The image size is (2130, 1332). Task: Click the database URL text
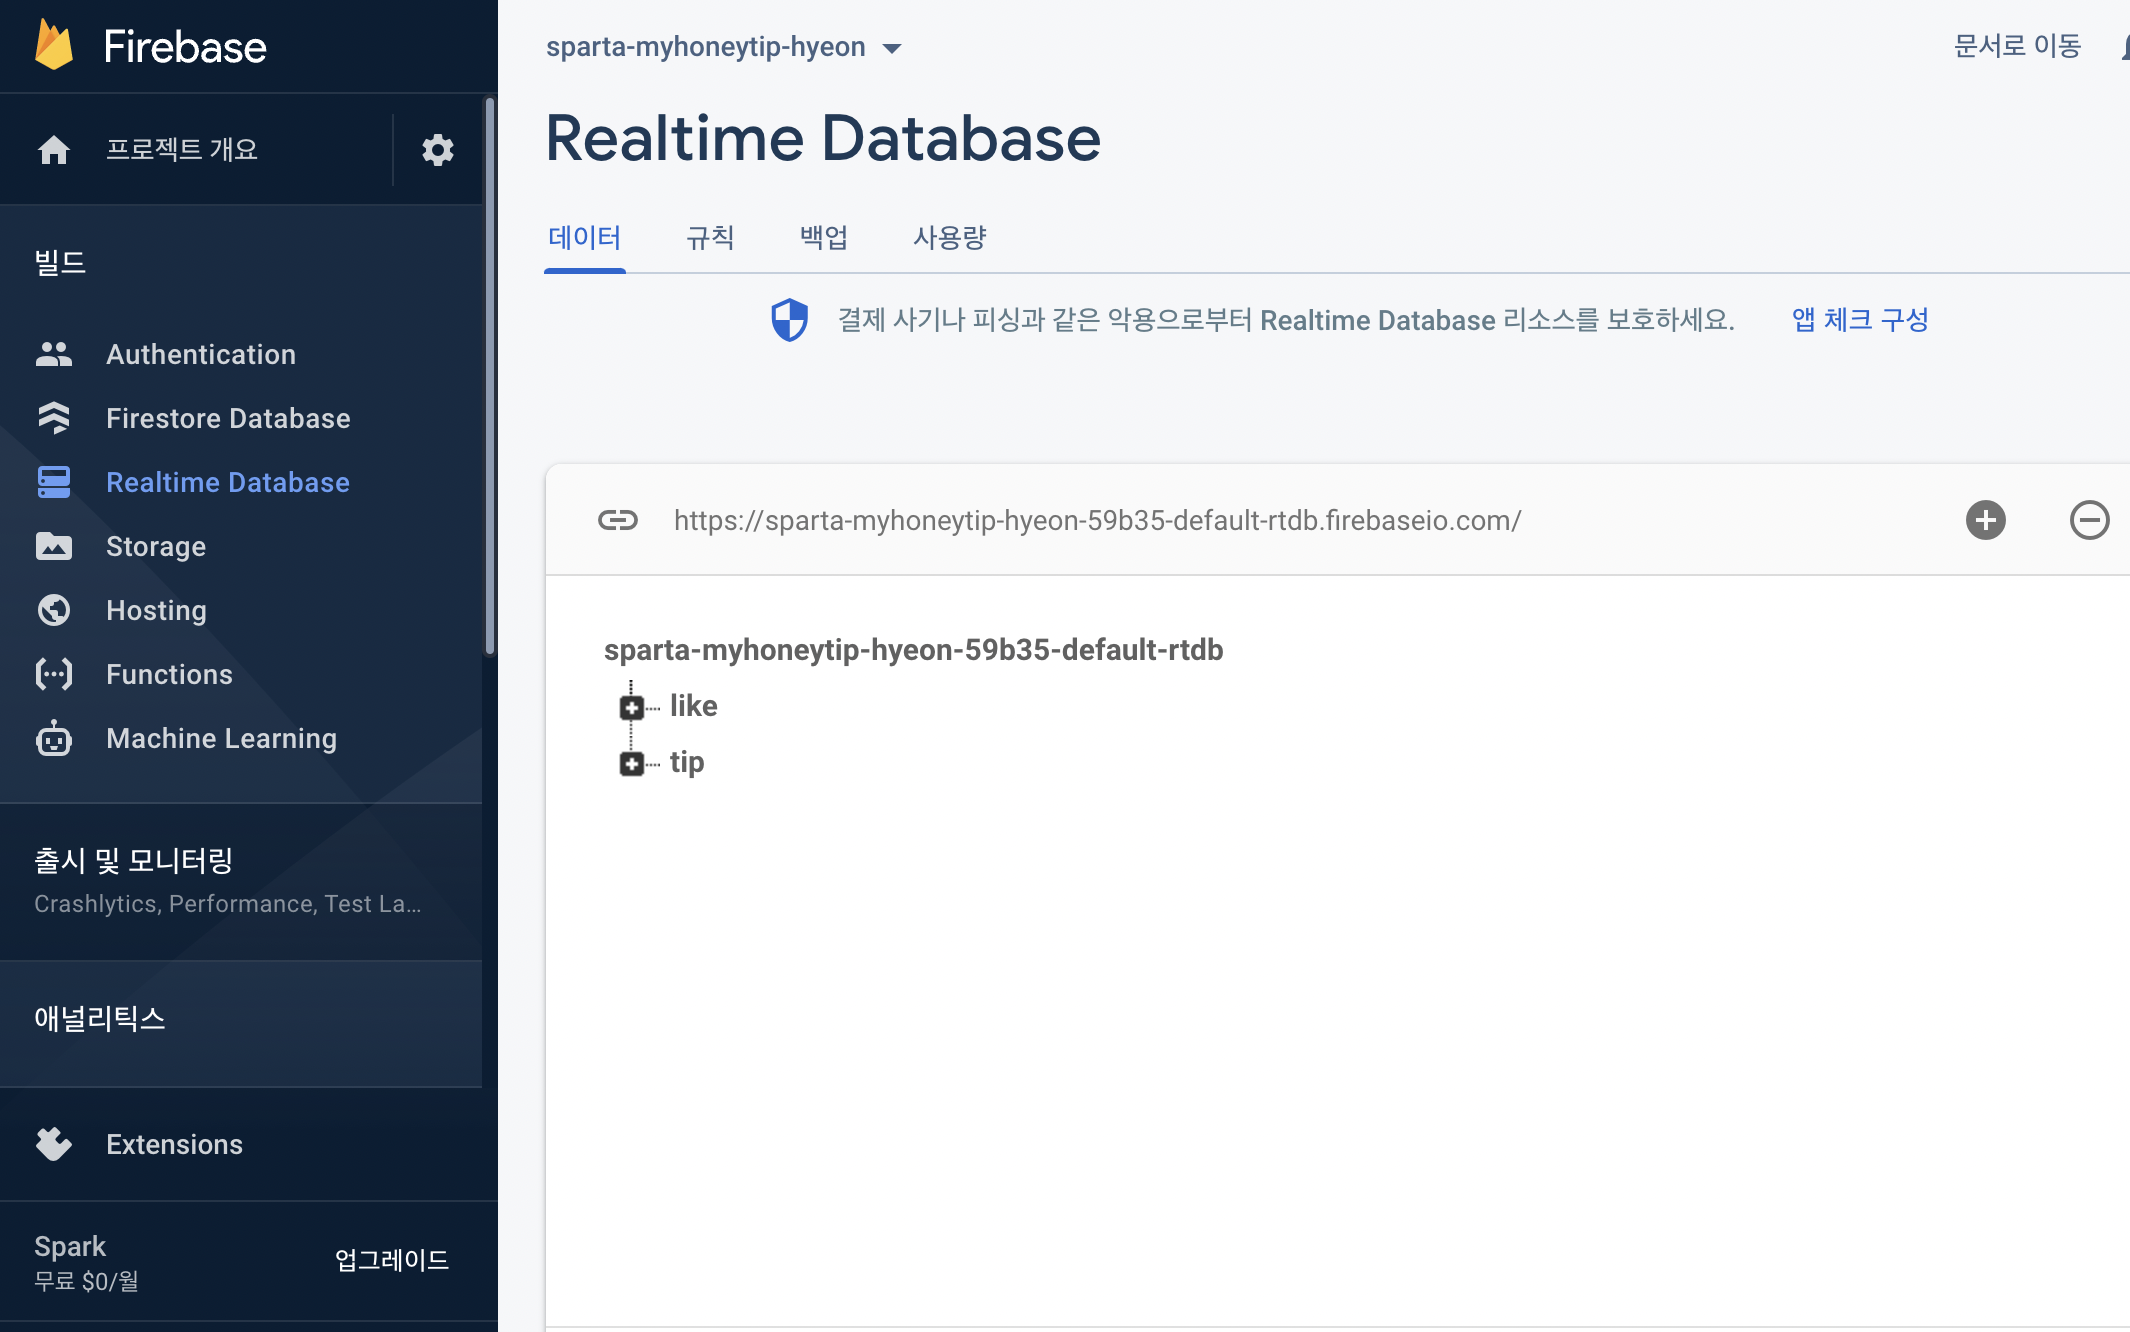pos(1097,520)
